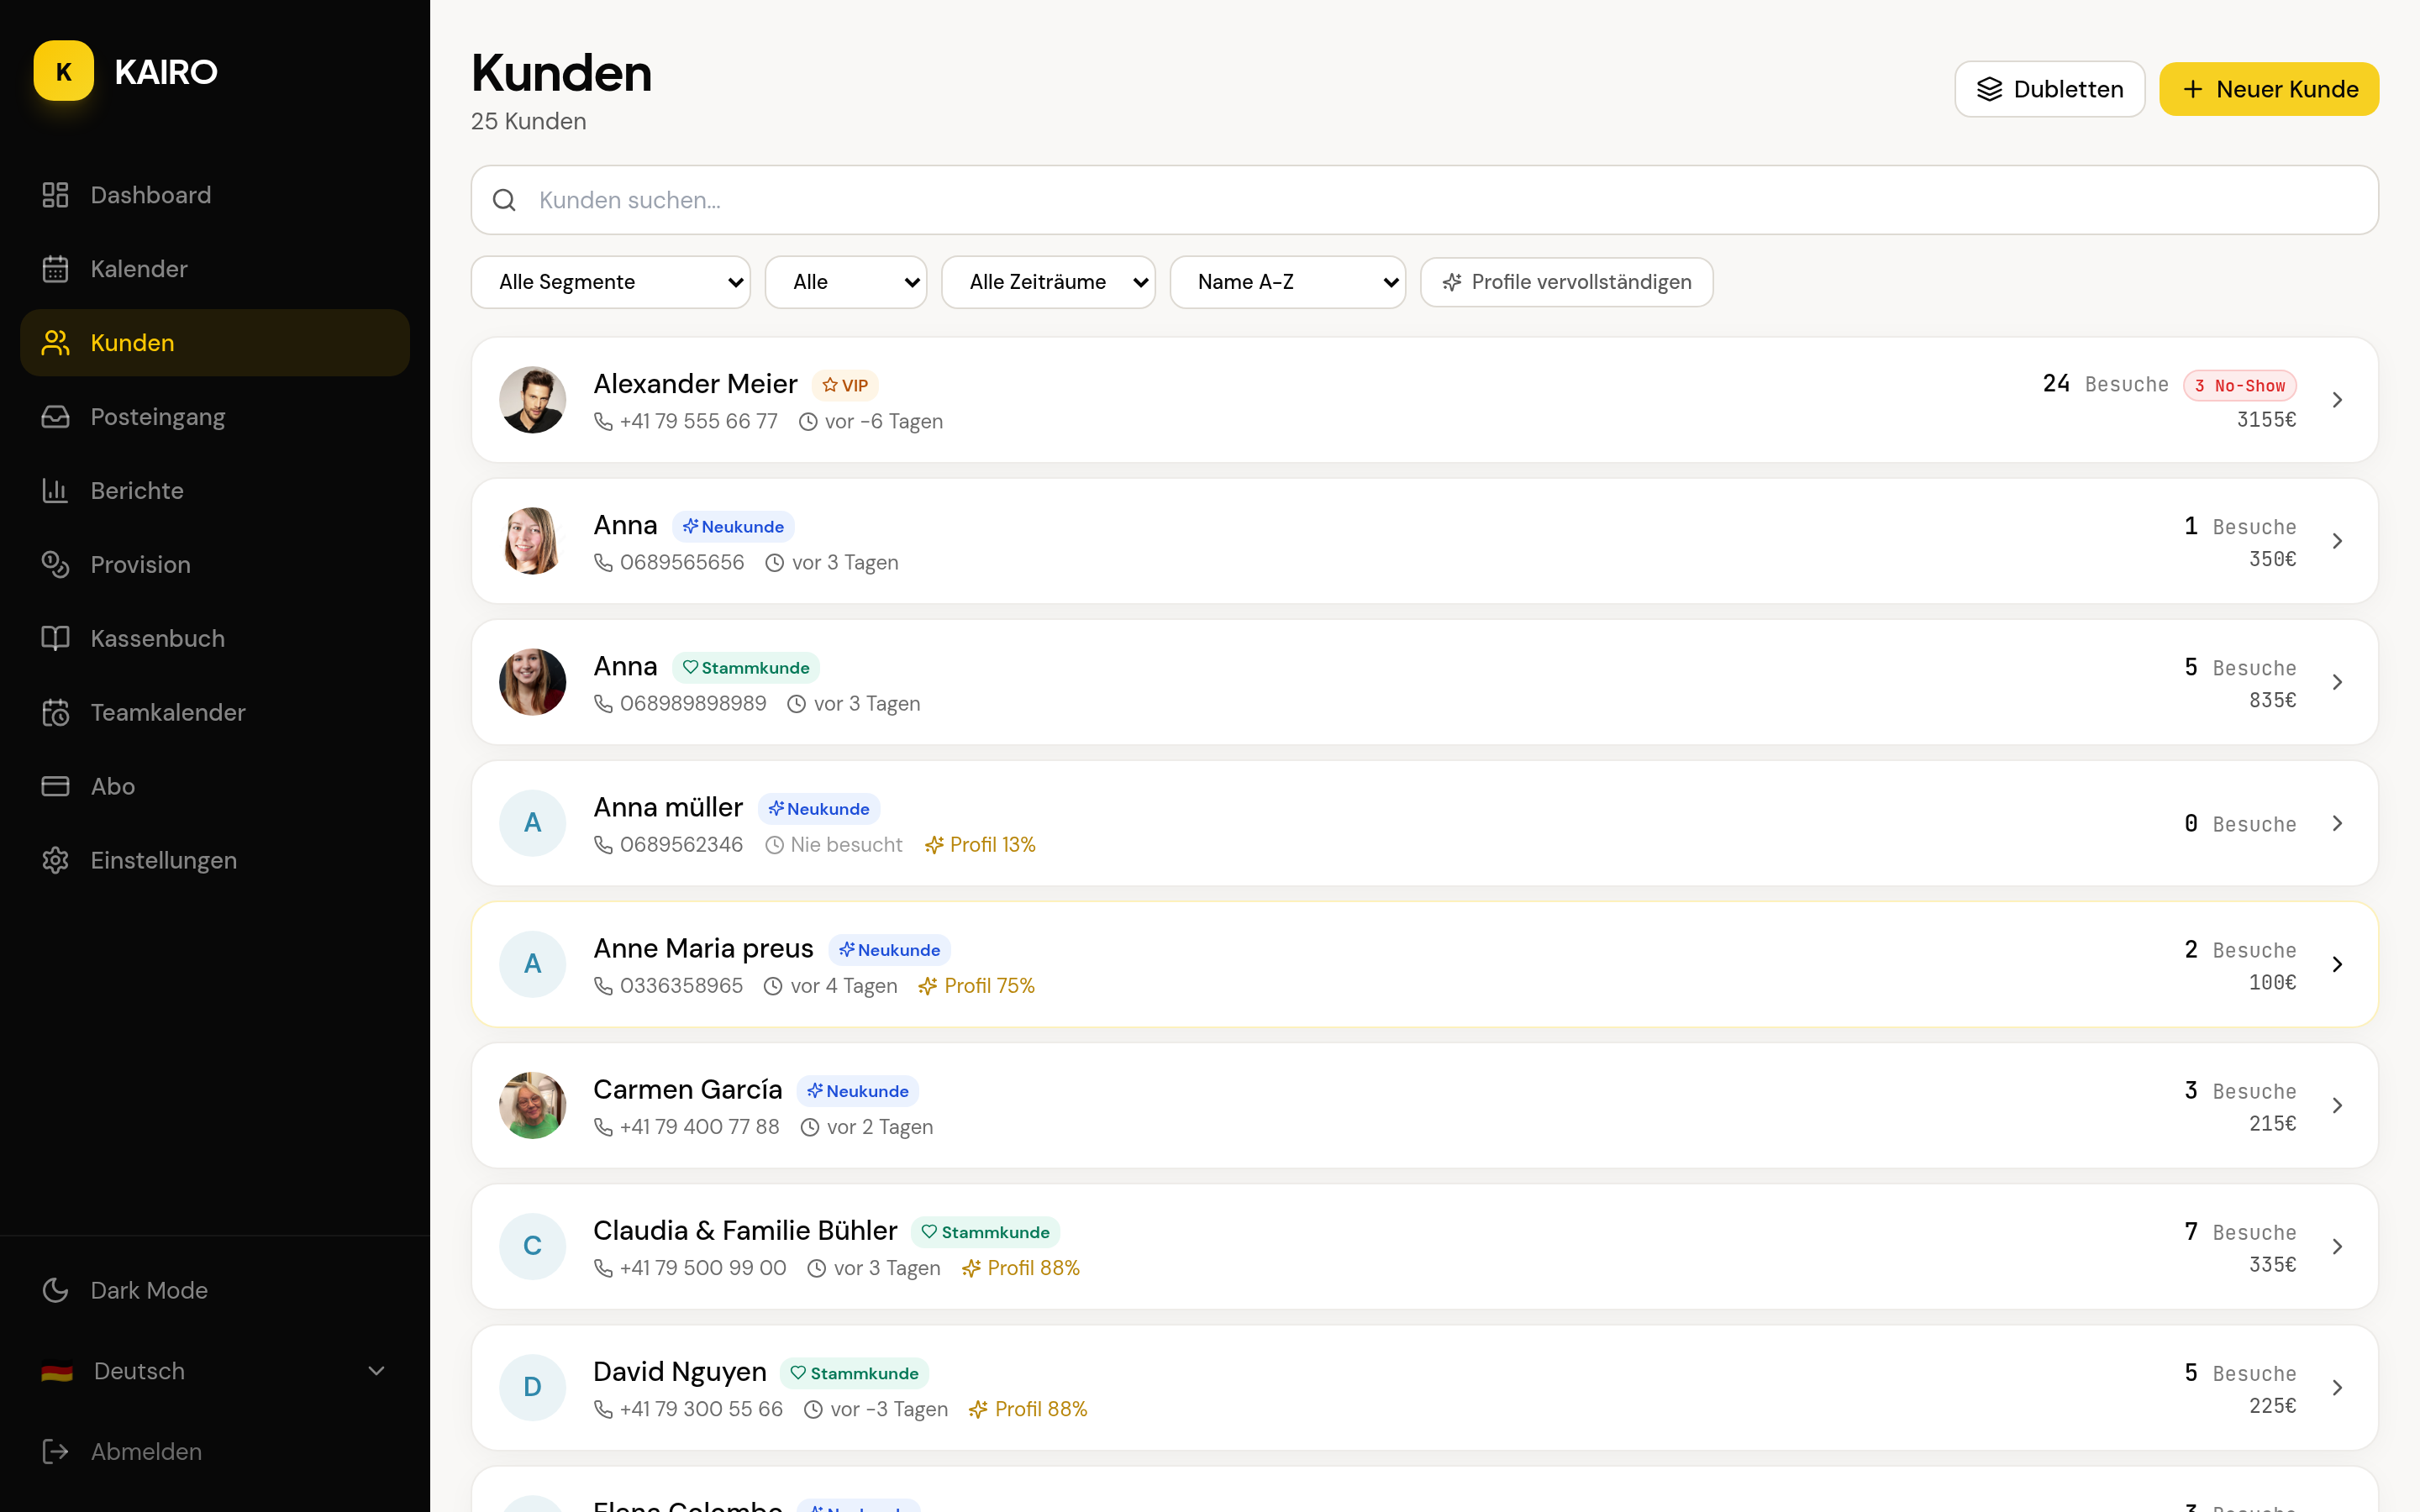This screenshot has width=2420, height=1512.
Task: Click the Berichte bar chart icon
Action: click(x=55, y=491)
